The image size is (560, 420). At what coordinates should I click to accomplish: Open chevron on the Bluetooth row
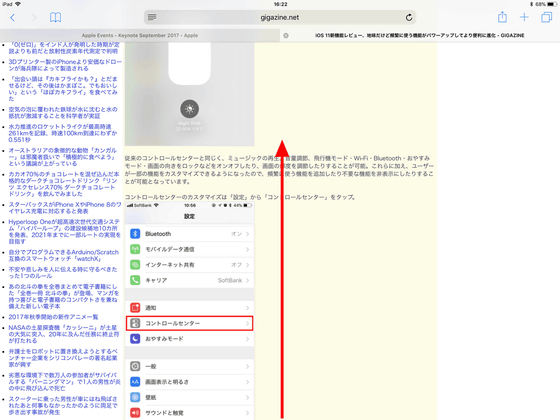pyautogui.click(x=247, y=234)
